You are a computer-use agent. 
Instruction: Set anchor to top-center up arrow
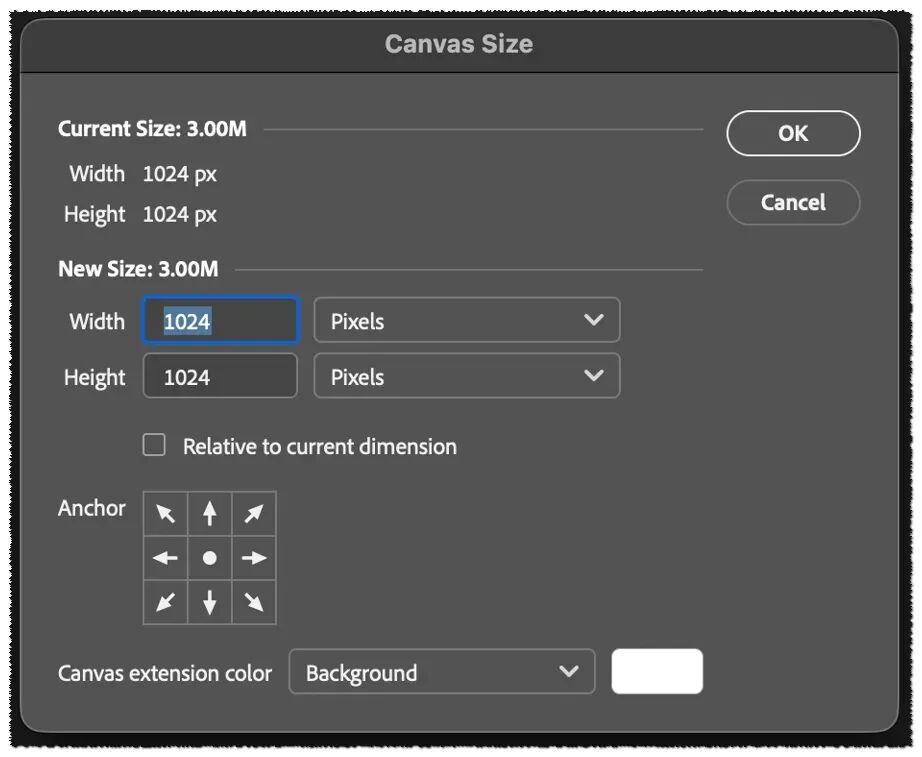(210, 513)
